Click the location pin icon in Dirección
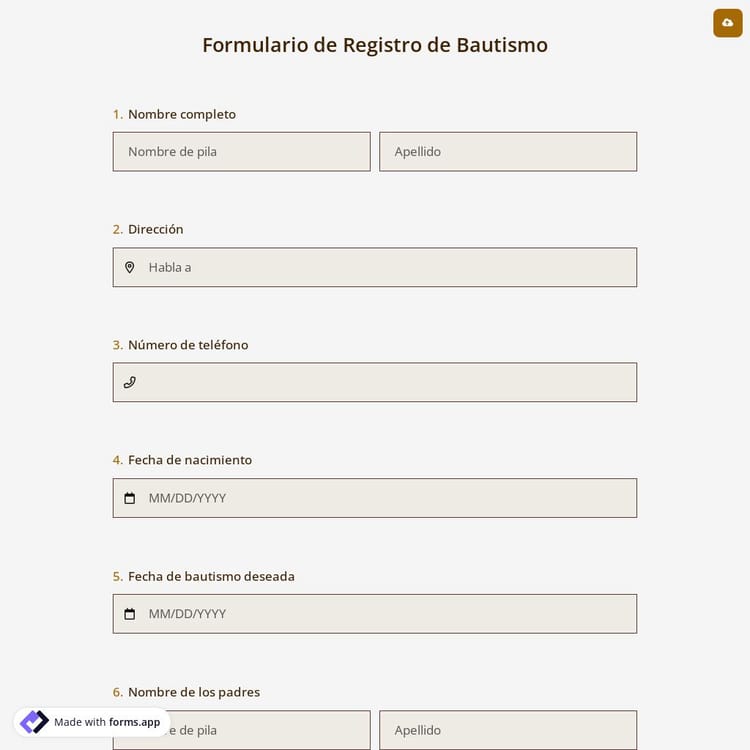 click(x=129, y=267)
